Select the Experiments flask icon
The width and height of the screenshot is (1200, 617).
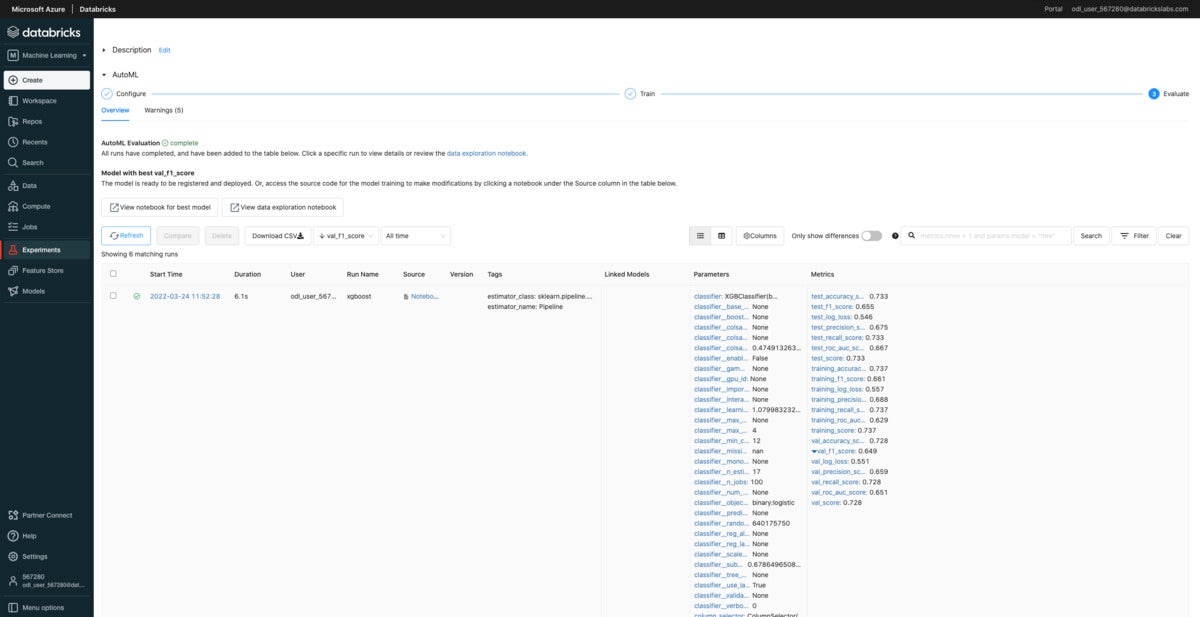(13, 250)
